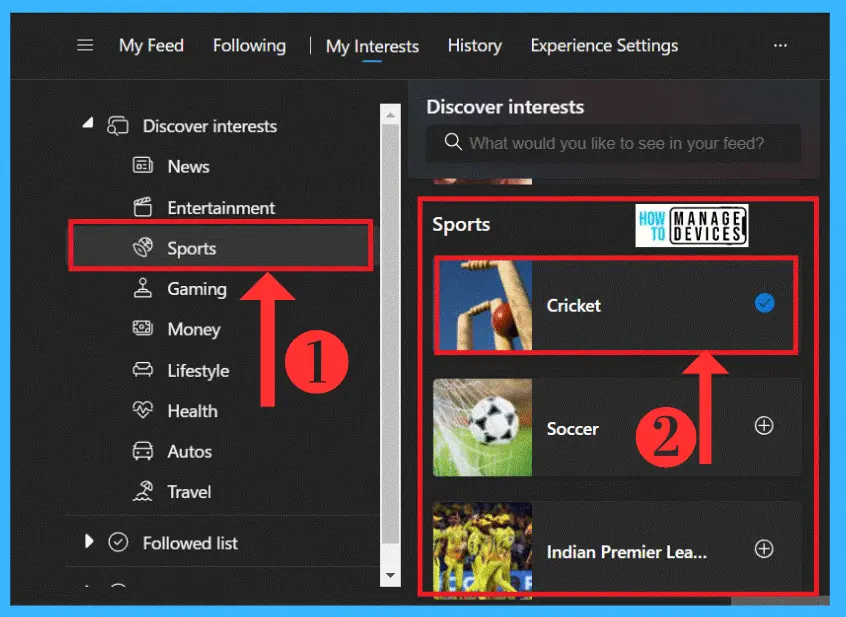Open Experience Settings tab
The width and height of the screenshot is (846, 617).
click(x=604, y=45)
